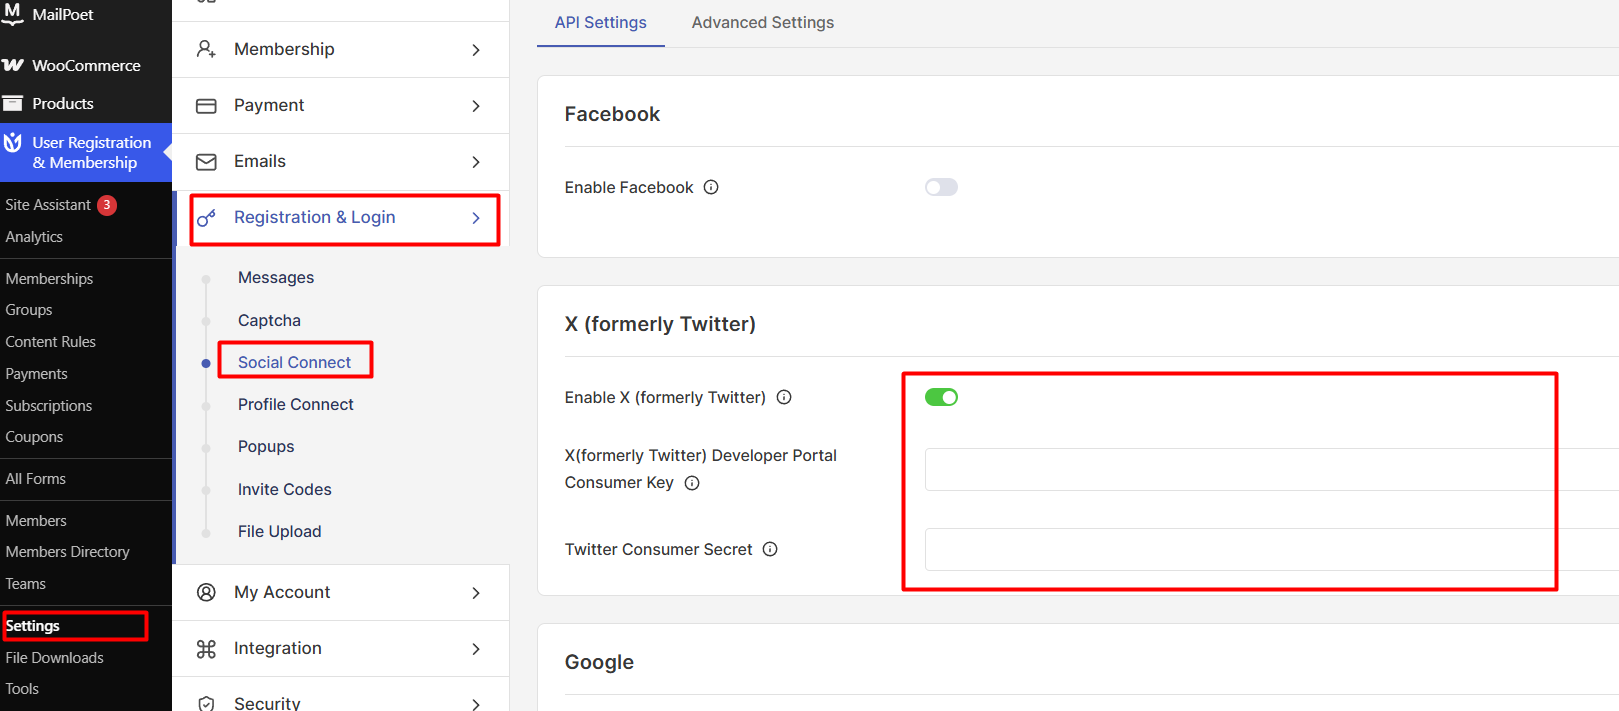Image resolution: width=1619 pixels, height=711 pixels.
Task: Turn off the Enable X (formerly Twitter) toggle
Action: pyautogui.click(x=941, y=397)
